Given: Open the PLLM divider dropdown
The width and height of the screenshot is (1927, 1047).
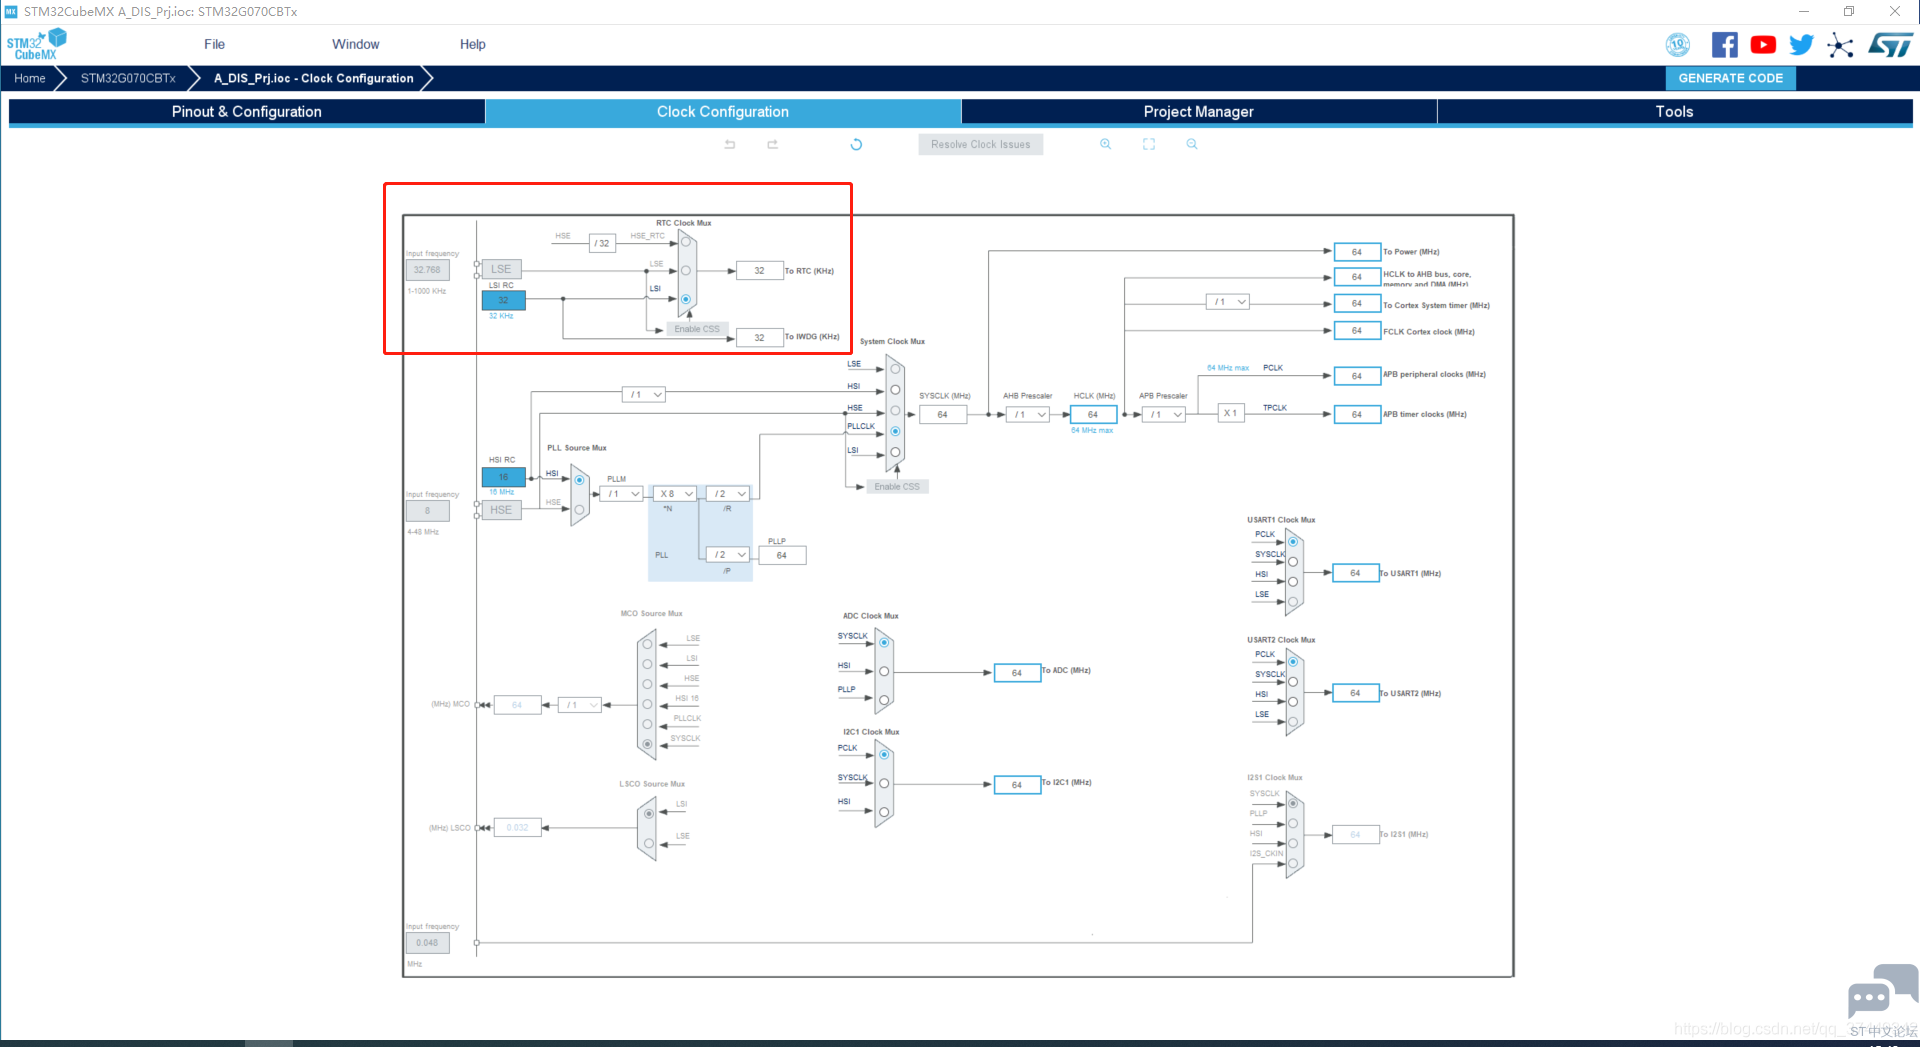Looking at the screenshot, I should coord(621,494).
